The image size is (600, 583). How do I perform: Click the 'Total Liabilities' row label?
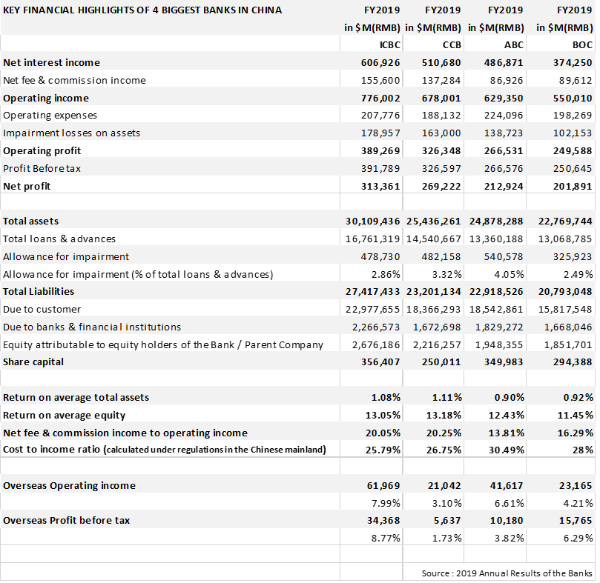(38, 292)
